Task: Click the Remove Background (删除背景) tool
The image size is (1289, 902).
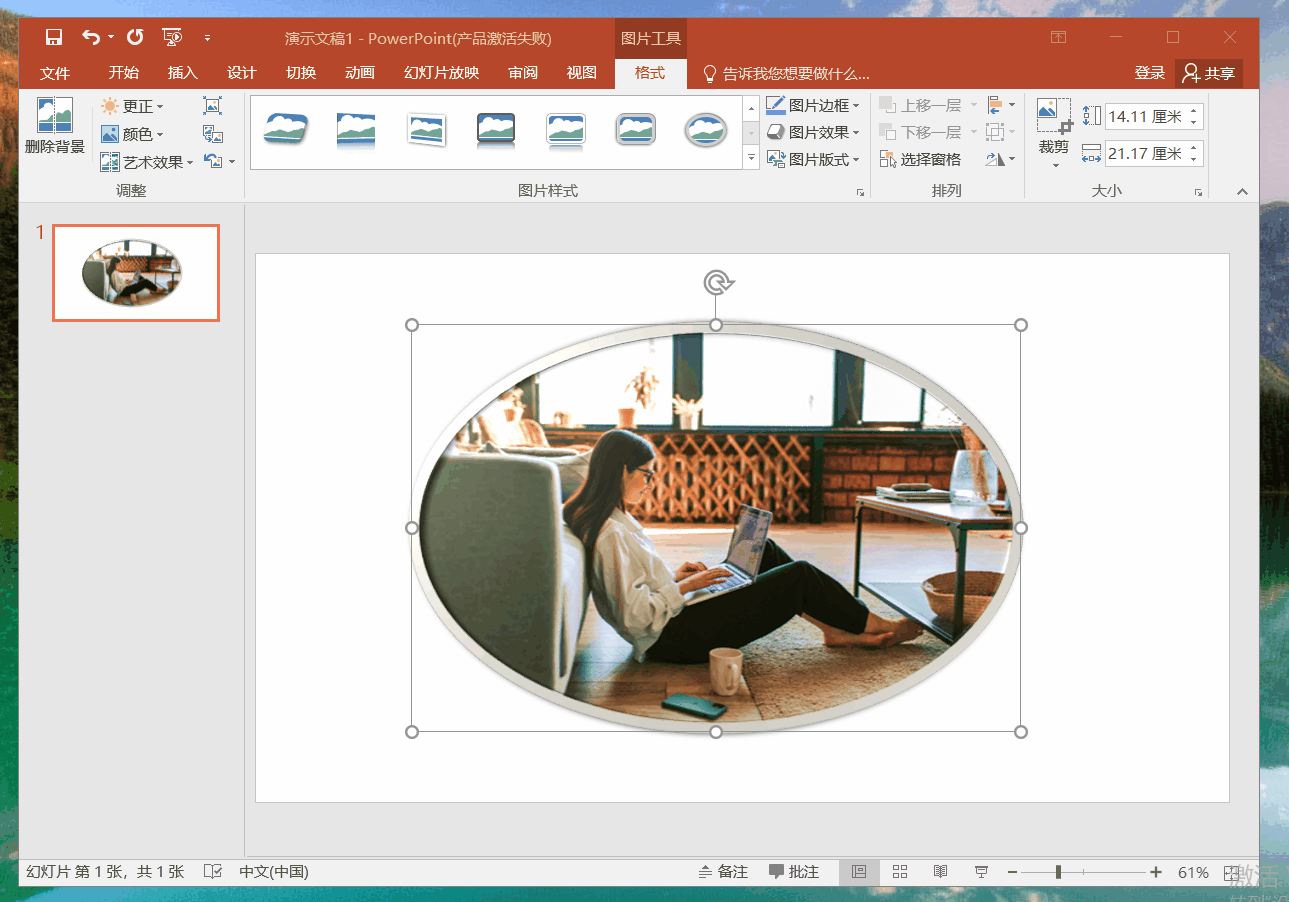Action: pos(54,126)
